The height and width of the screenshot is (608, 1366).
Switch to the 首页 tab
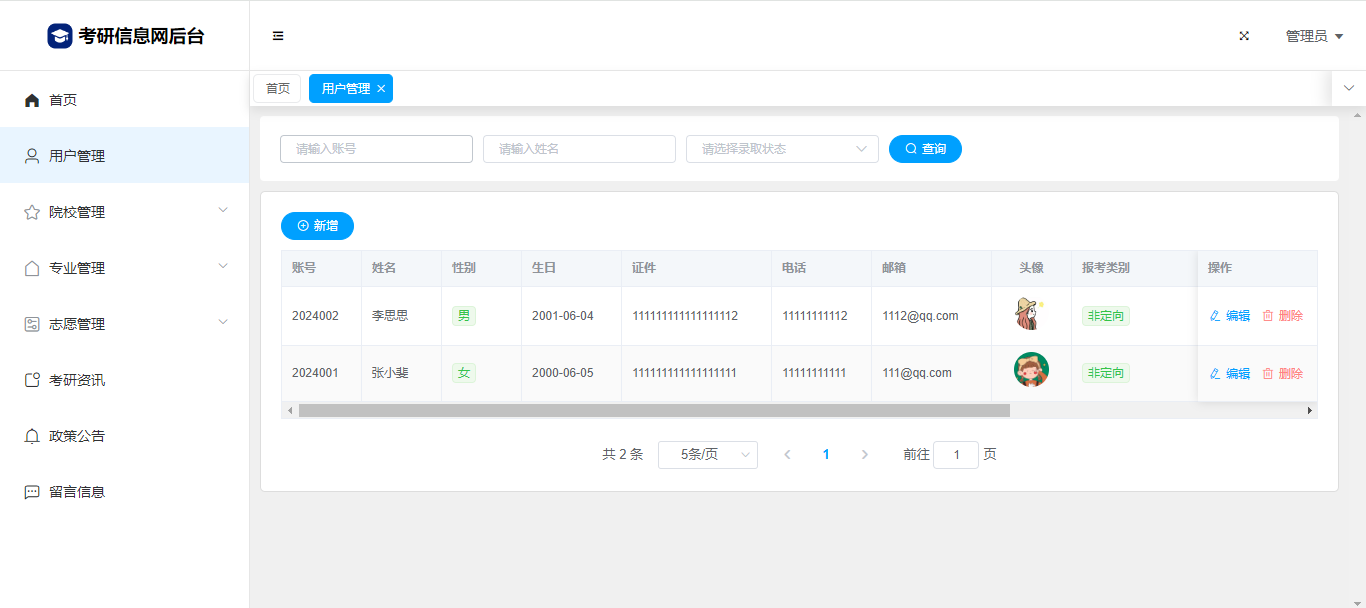[277, 89]
